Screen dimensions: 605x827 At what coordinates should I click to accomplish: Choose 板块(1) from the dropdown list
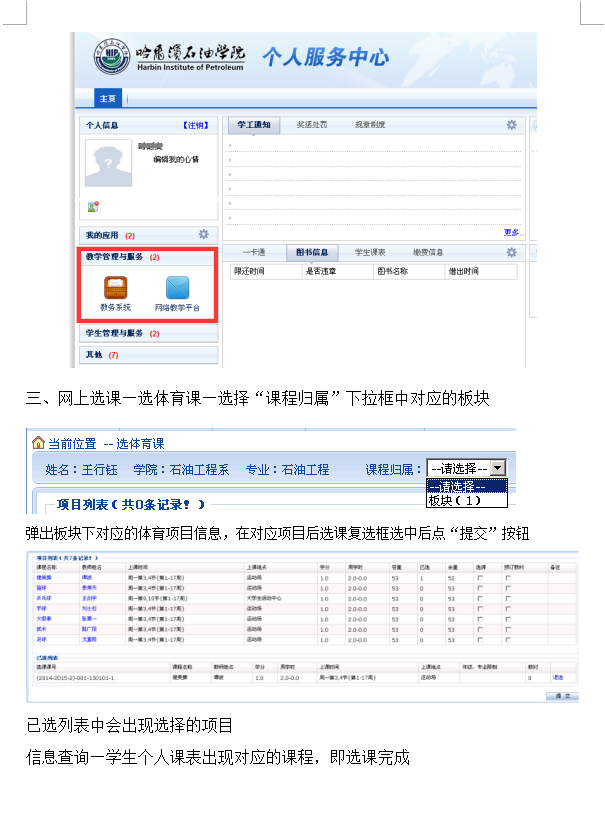(455, 500)
